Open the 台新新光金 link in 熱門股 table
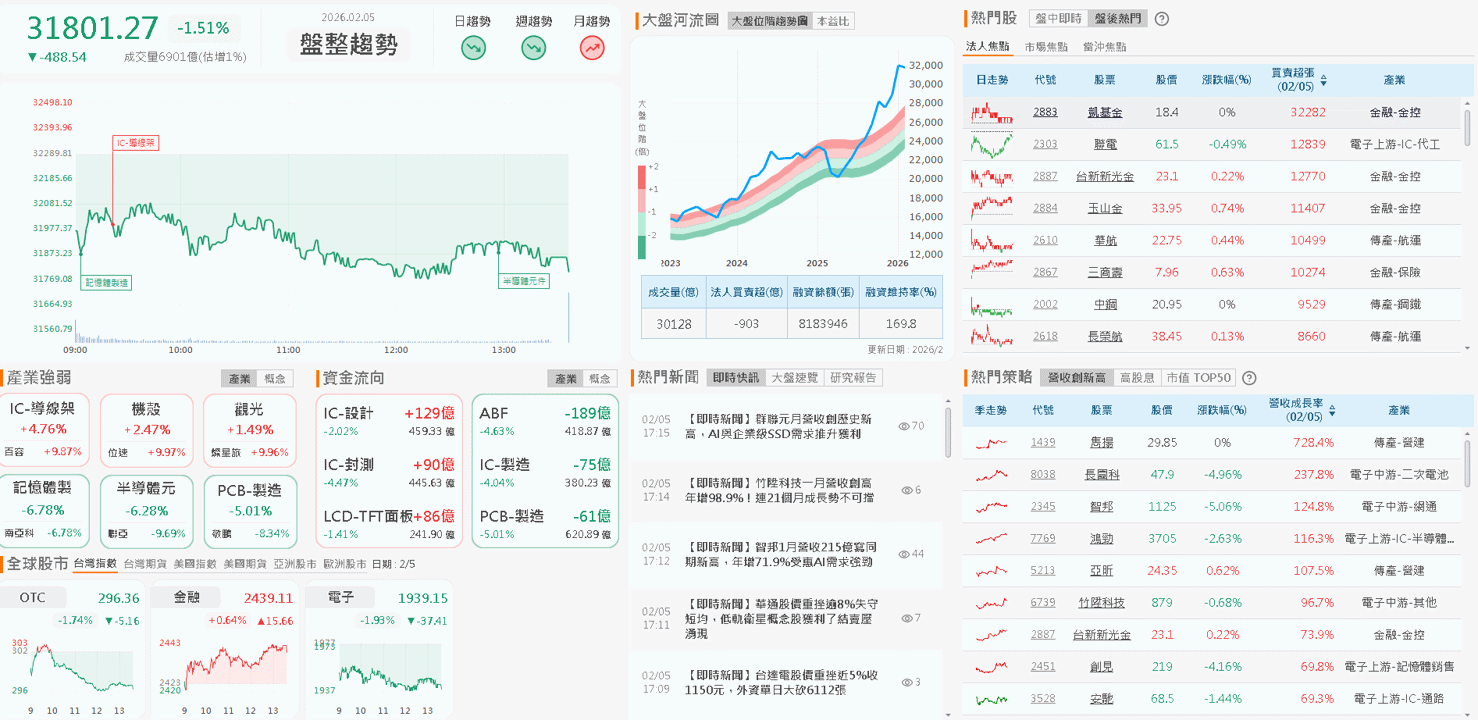Image resolution: width=1478 pixels, height=720 pixels. pos(1105,177)
